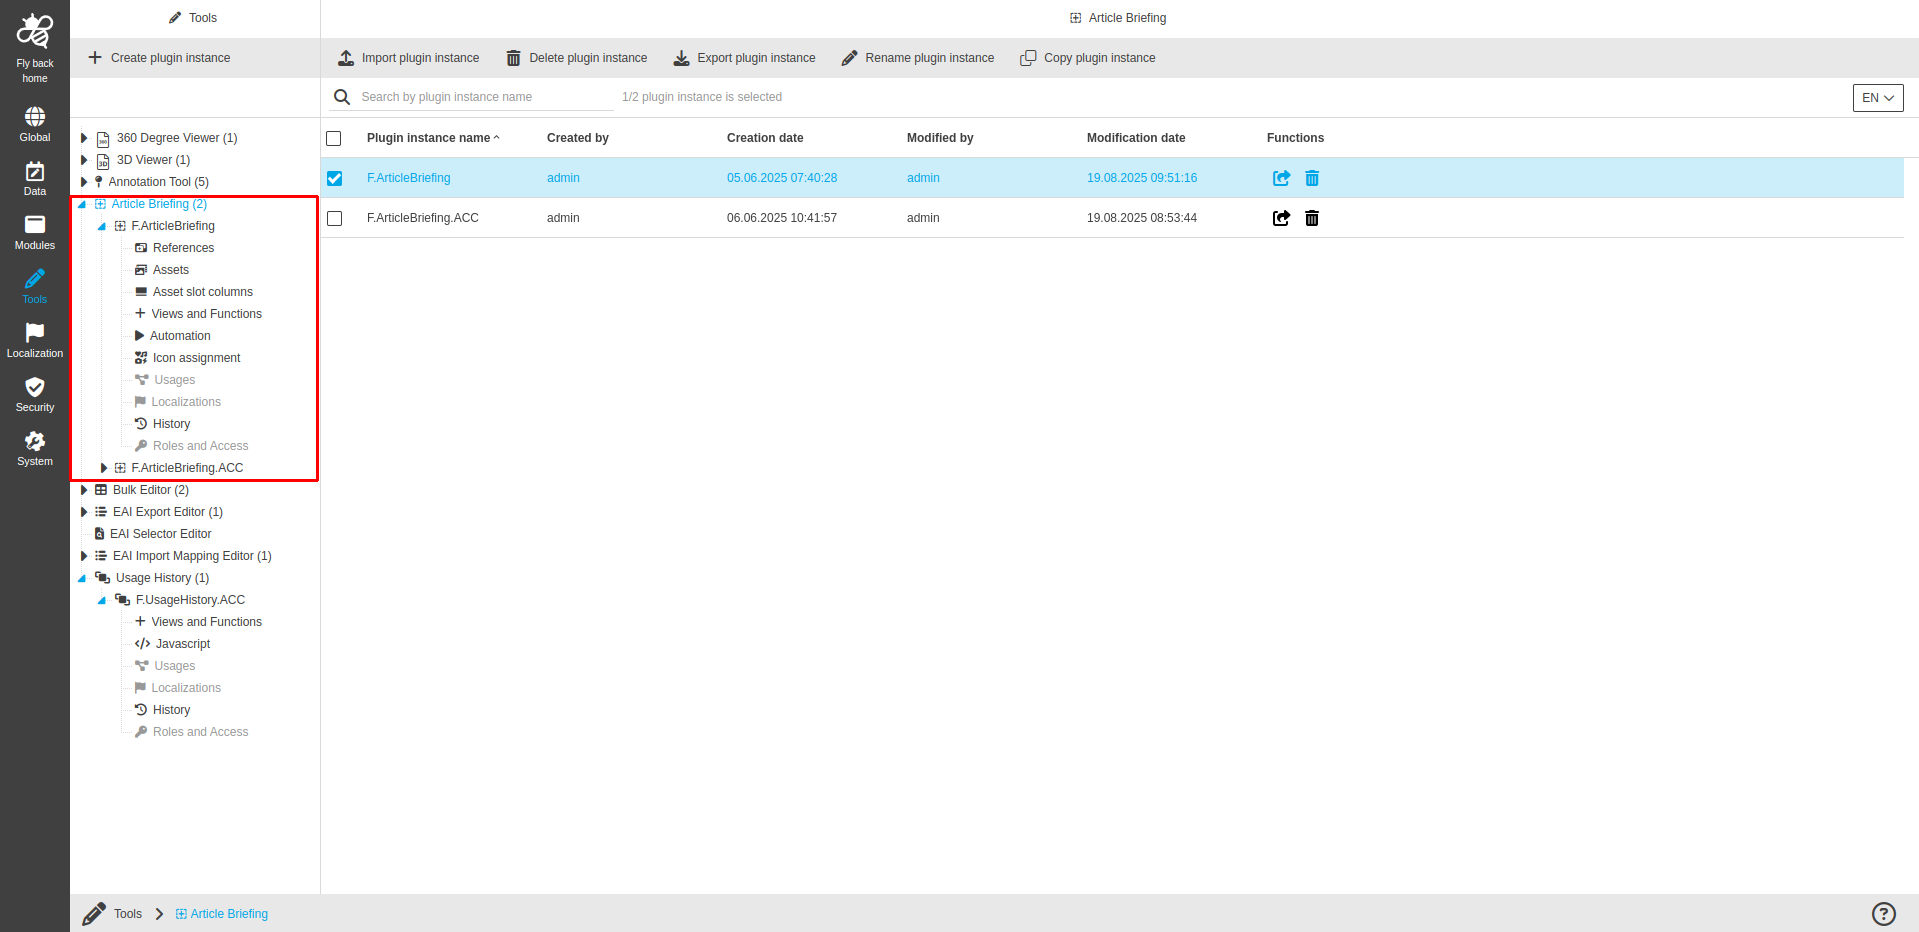Click Copy plugin instance button
The image size is (1919, 932).
pyautogui.click(x=1088, y=58)
